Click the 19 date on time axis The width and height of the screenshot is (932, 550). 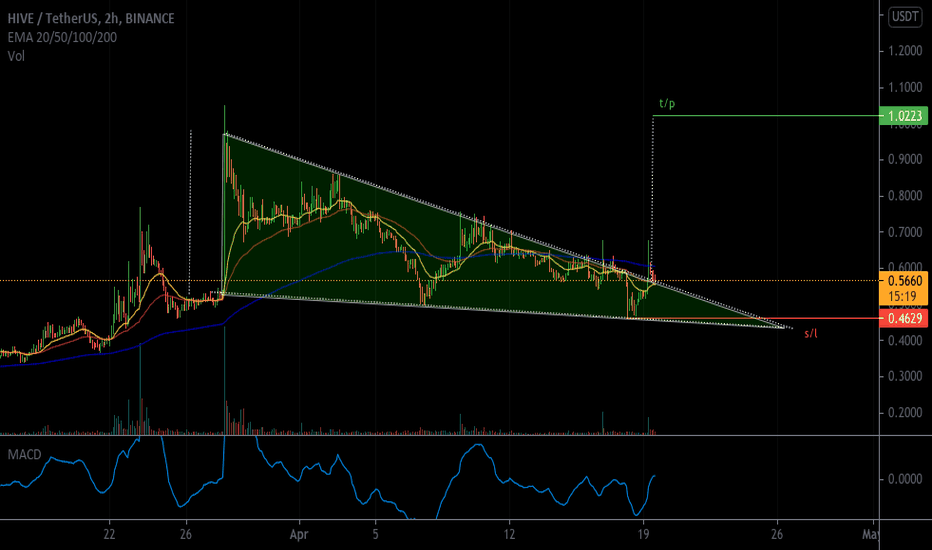click(643, 534)
